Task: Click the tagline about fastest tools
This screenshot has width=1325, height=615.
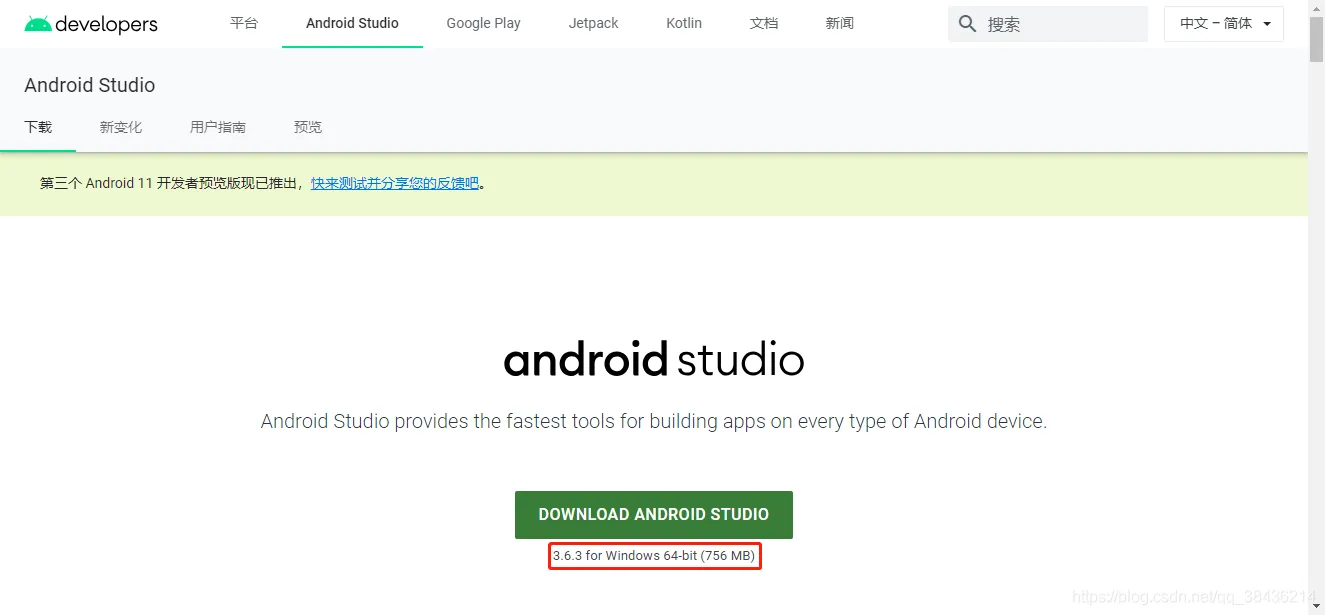Action: pos(654,421)
